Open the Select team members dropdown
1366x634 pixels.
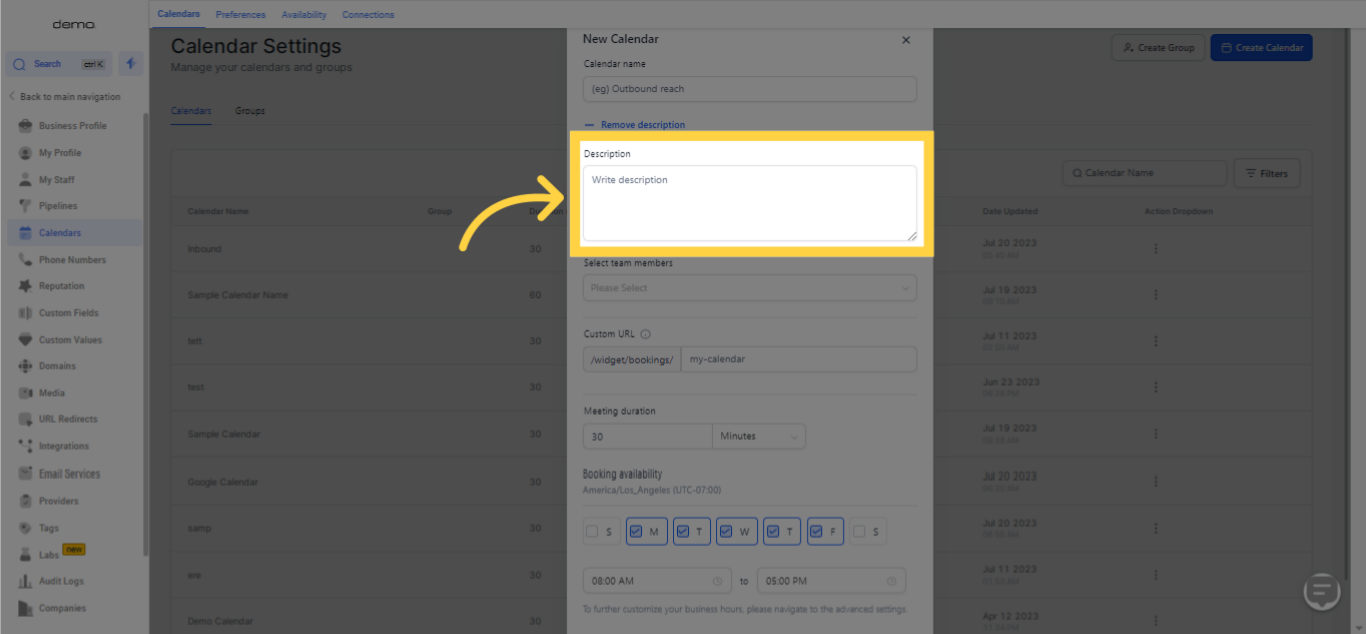pyautogui.click(x=749, y=288)
